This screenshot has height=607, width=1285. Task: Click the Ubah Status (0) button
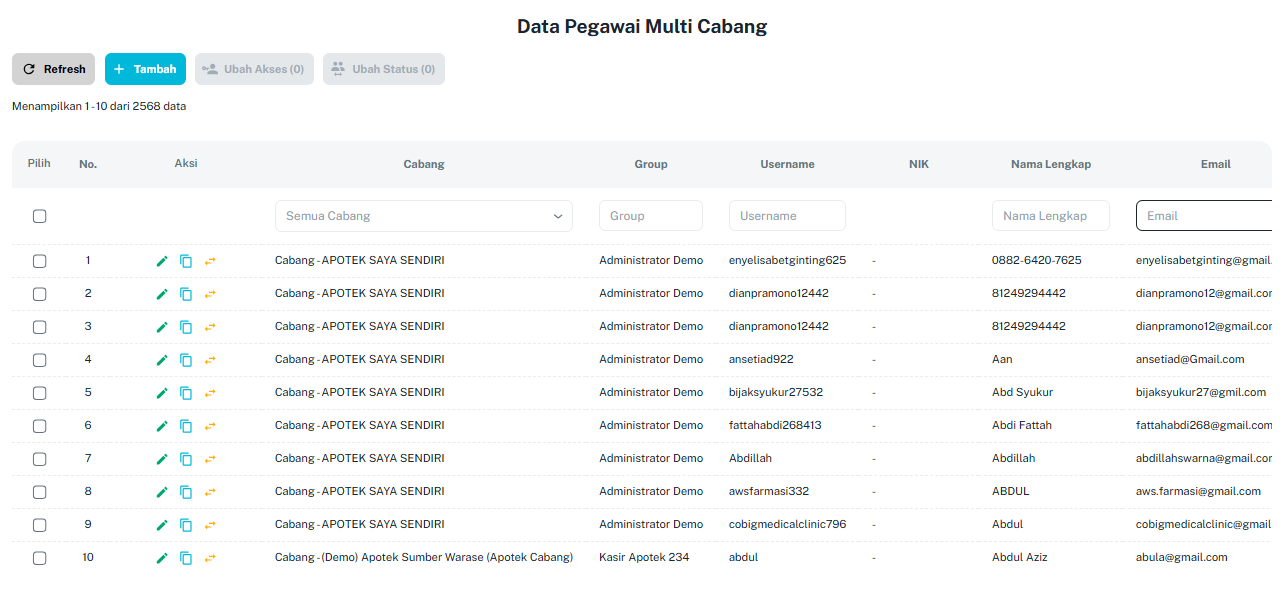pyautogui.click(x=384, y=69)
